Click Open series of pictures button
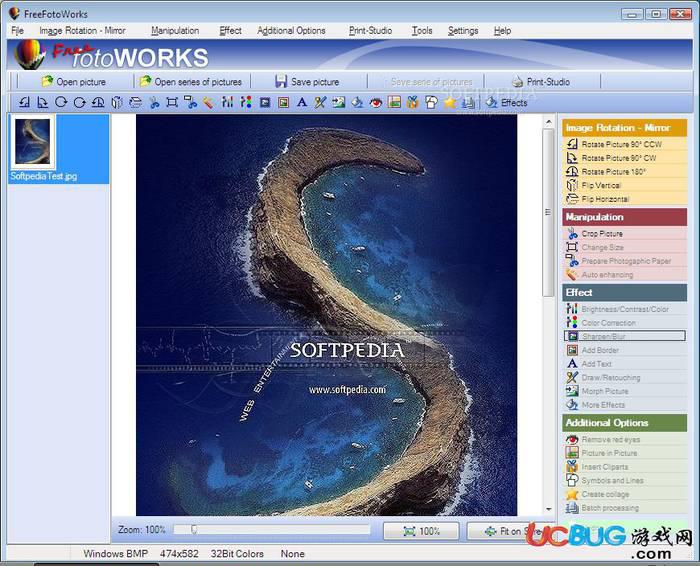The width and height of the screenshot is (700, 566). tap(191, 82)
